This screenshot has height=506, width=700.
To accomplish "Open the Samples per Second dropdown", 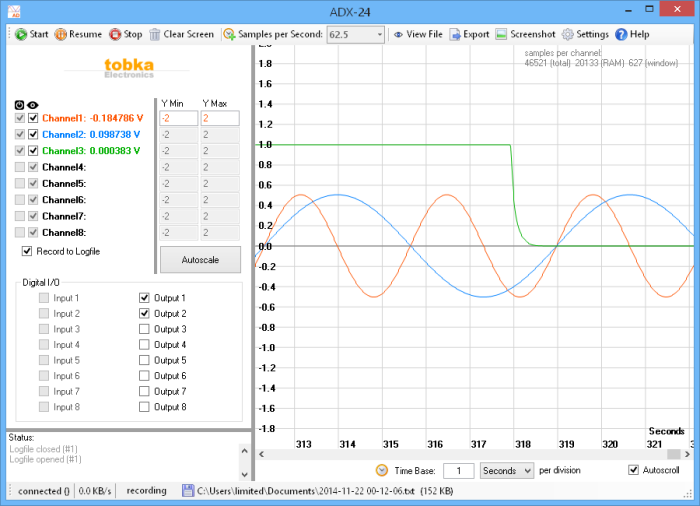I will 378,34.
